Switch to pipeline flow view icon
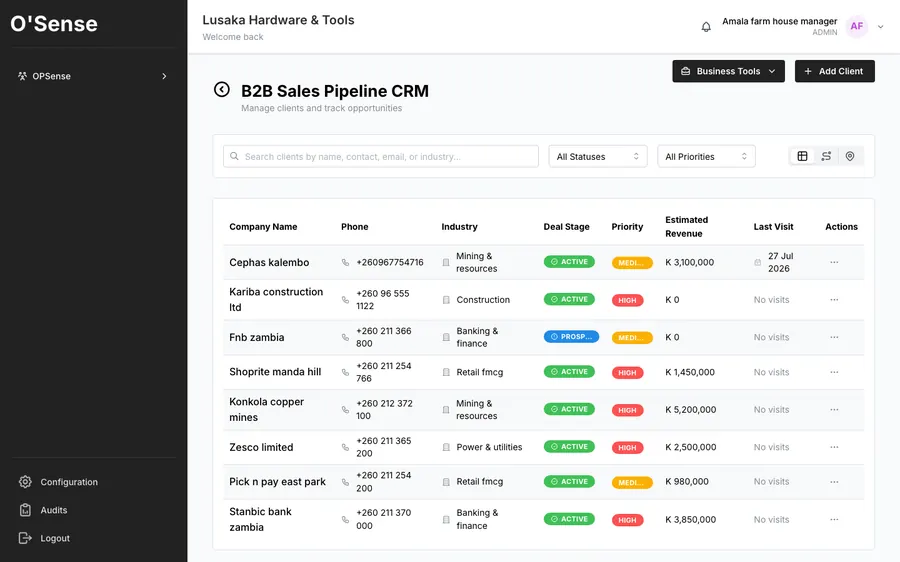This screenshot has width=900, height=562. pos(826,156)
